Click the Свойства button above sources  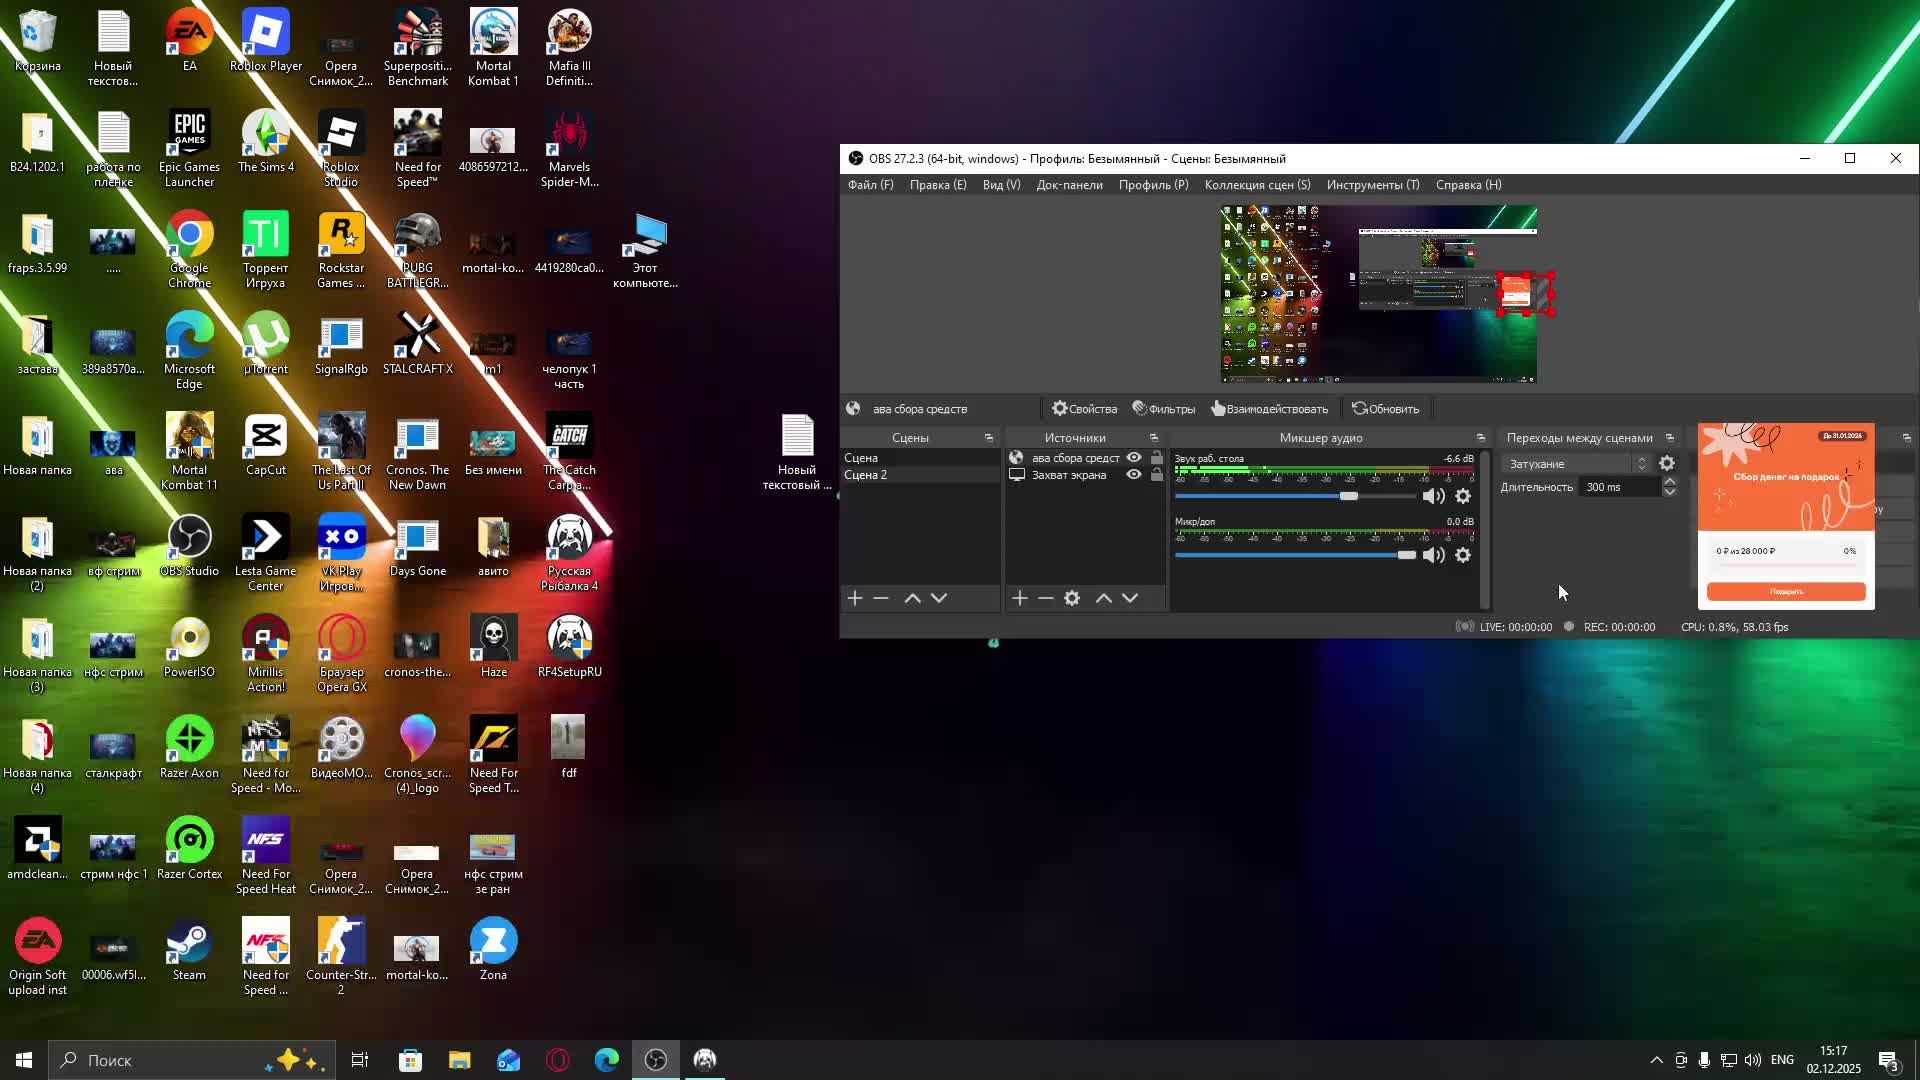[x=1084, y=409]
